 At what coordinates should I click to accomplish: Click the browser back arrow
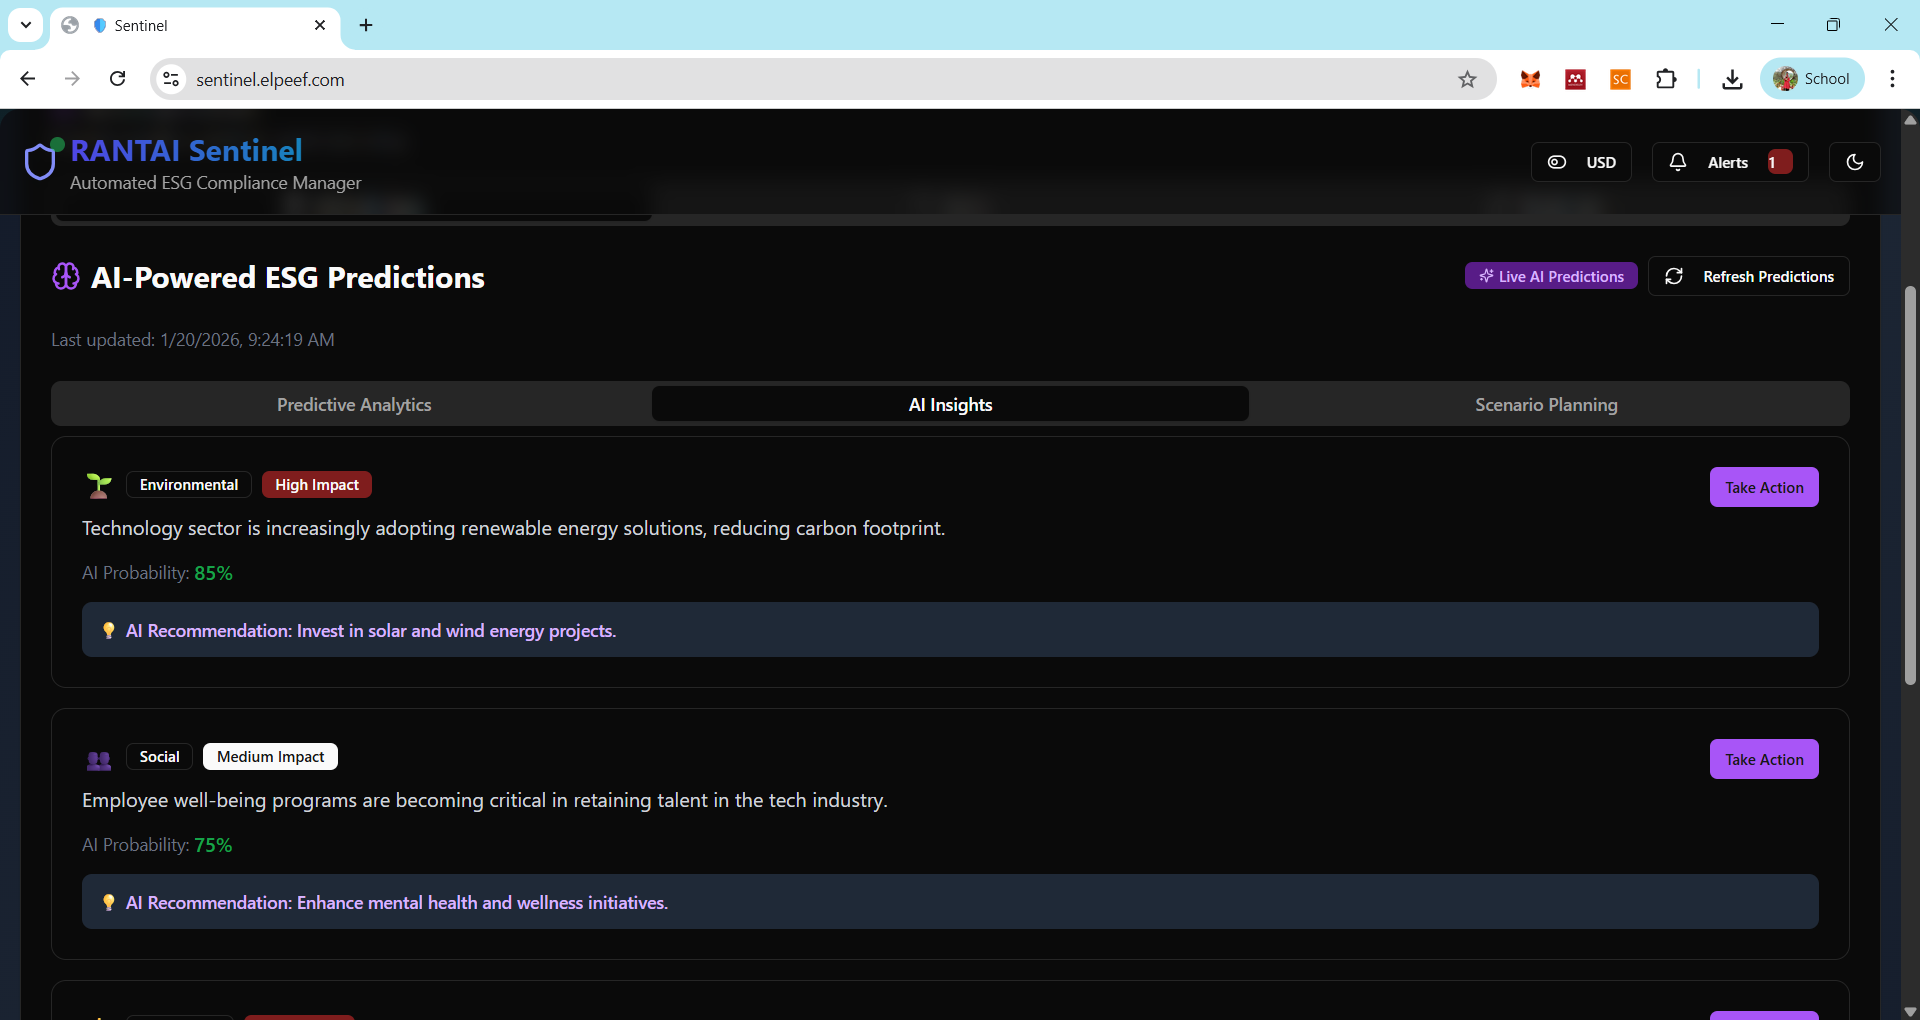pos(27,79)
